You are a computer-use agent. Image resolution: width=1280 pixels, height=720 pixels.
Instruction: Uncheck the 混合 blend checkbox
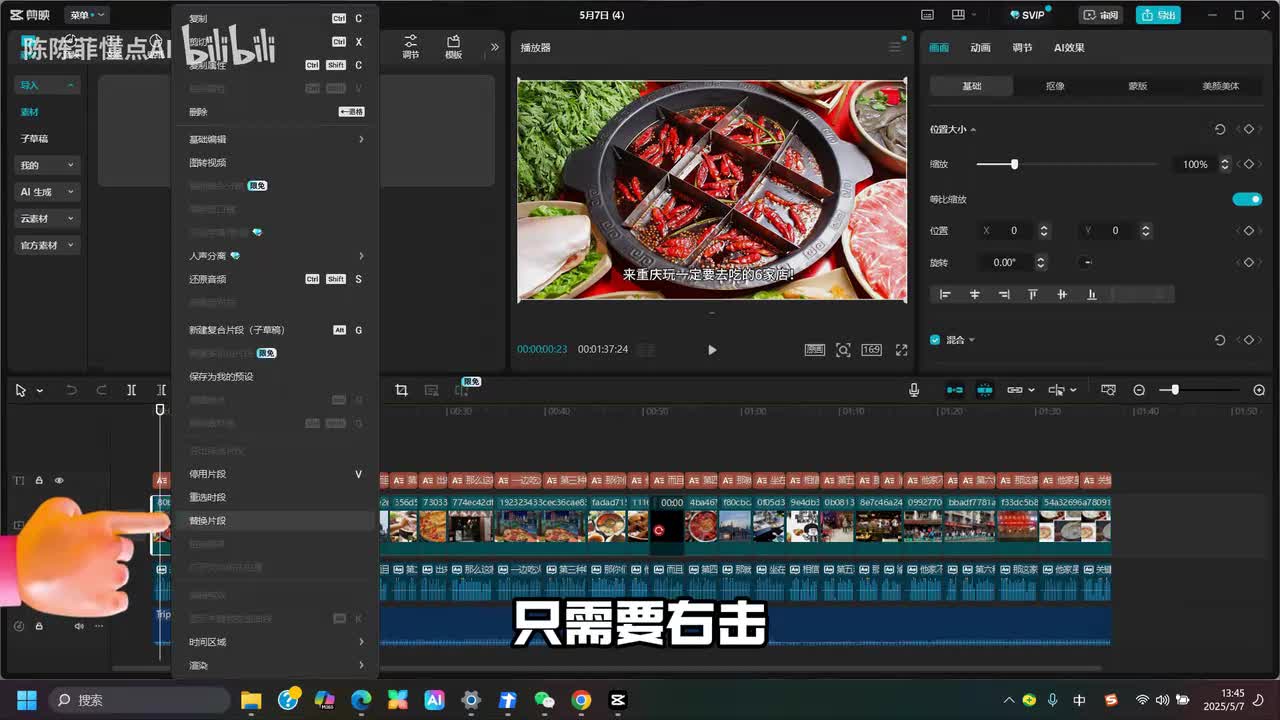click(935, 340)
